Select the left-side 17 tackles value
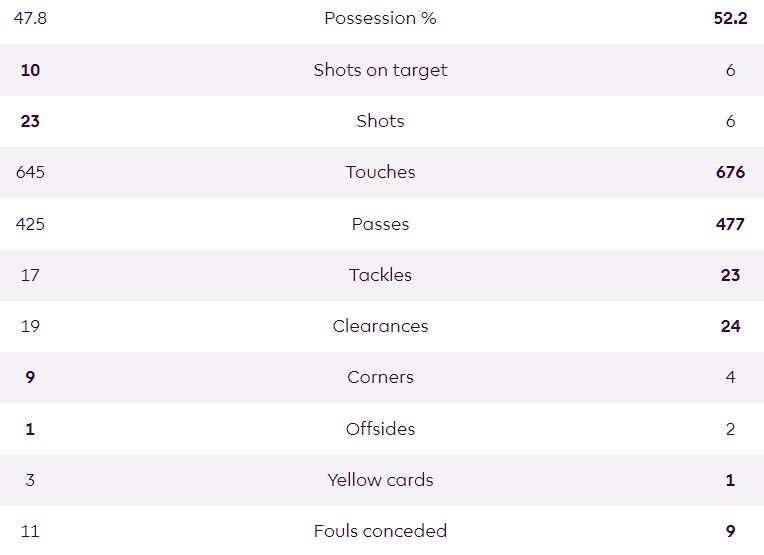Viewport: 764px width, 555px height. click(30, 275)
